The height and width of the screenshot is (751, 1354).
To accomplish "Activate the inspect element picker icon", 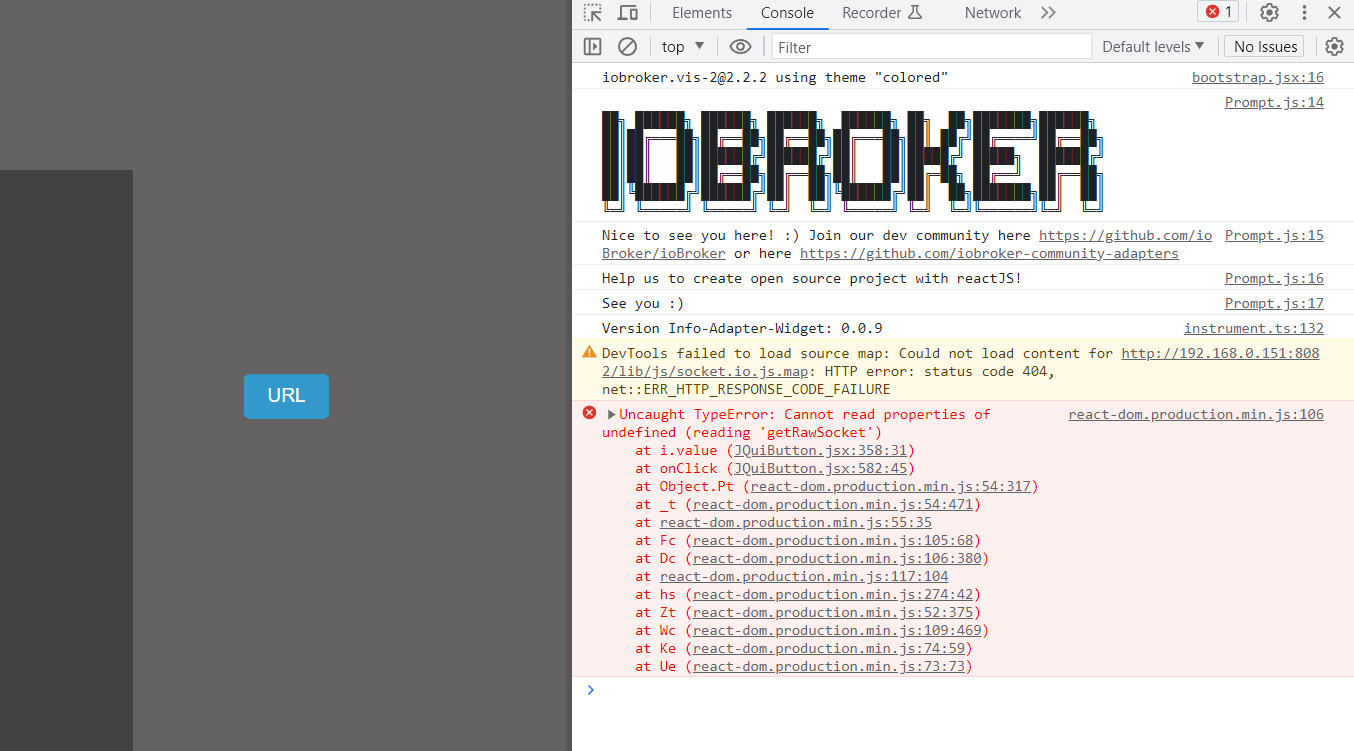I will 593,13.
